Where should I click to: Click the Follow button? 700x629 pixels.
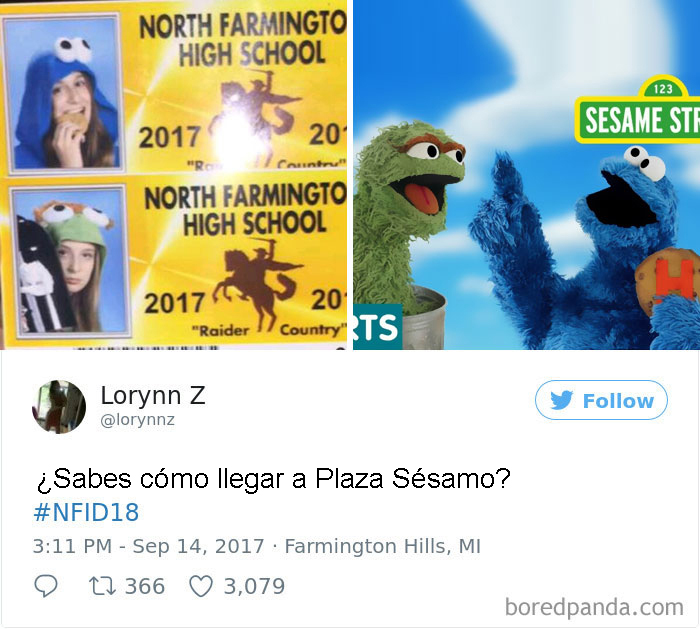(601, 400)
